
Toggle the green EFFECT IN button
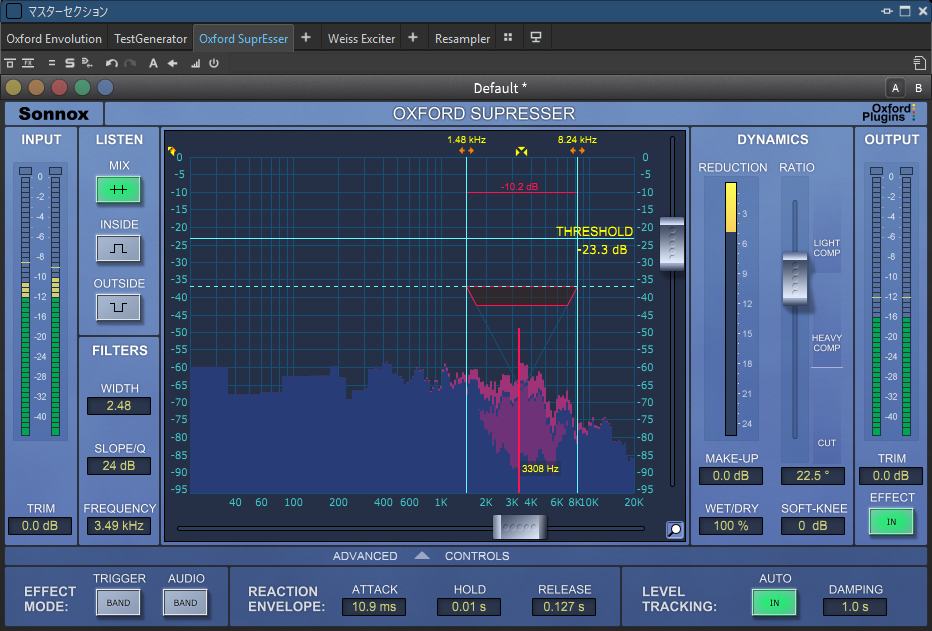point(891,521)
